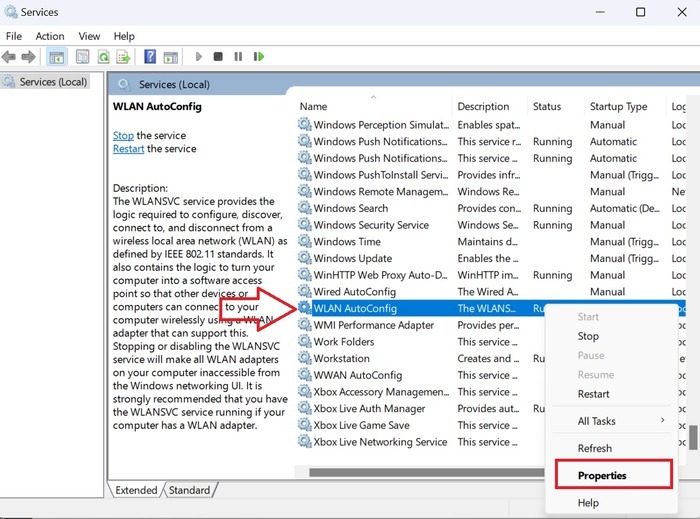Viewport: 700px width, 519px height.
Task: Click gear icon of Windows Time service
Action: coord(304,241)
